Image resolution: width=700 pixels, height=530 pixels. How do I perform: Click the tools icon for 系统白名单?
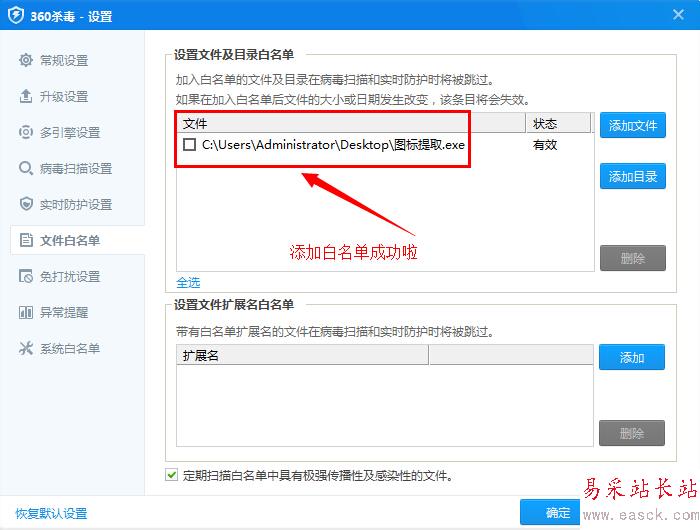(x=26, y=348)
